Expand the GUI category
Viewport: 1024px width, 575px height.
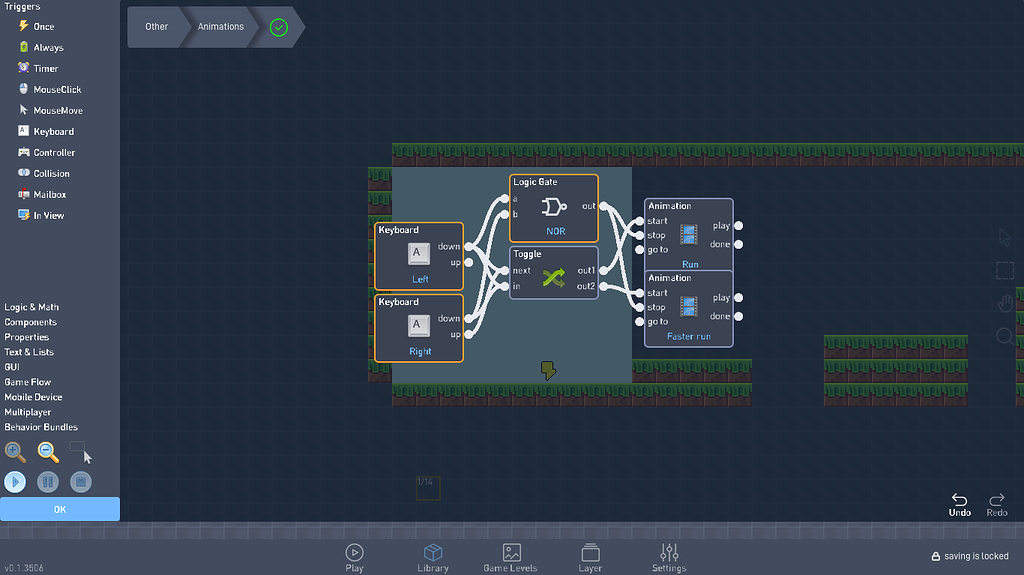12,367
